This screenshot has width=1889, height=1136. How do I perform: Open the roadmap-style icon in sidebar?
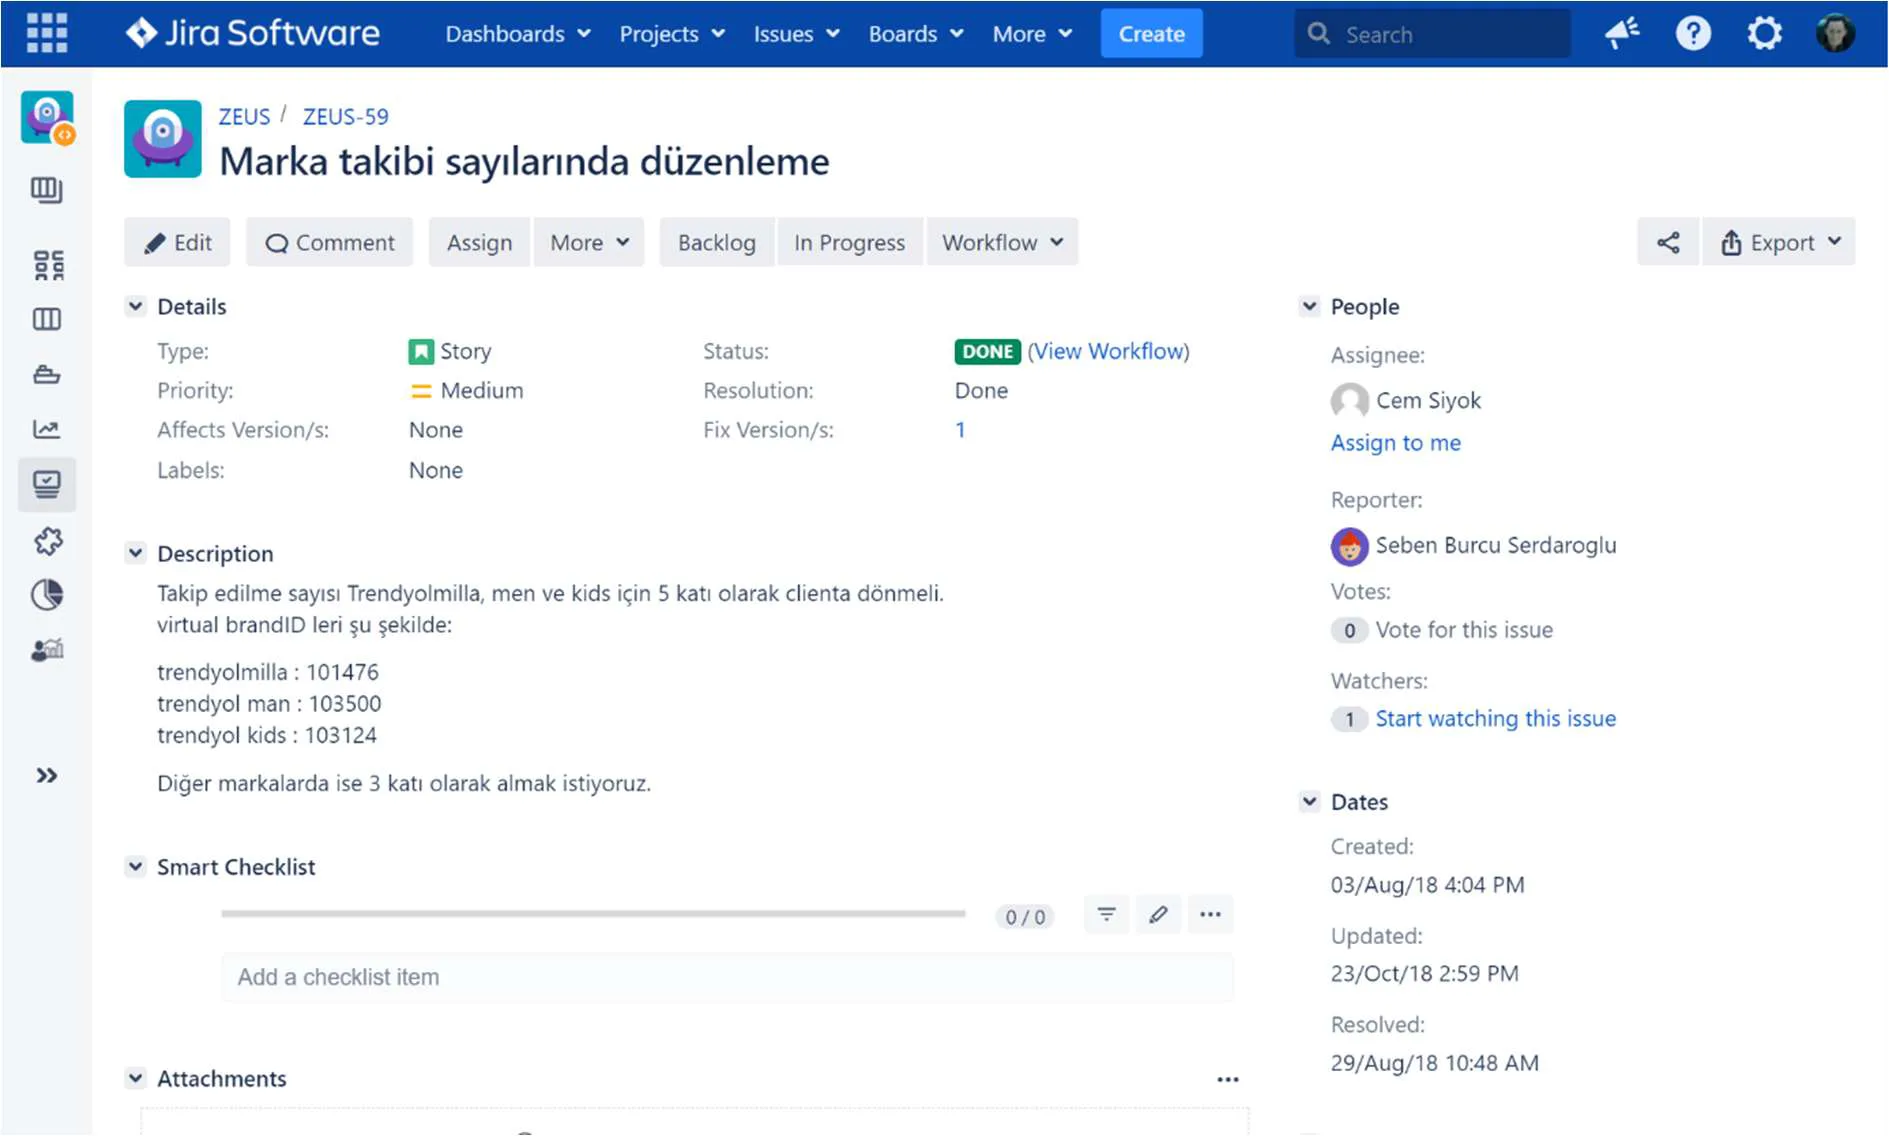[47, 265]
